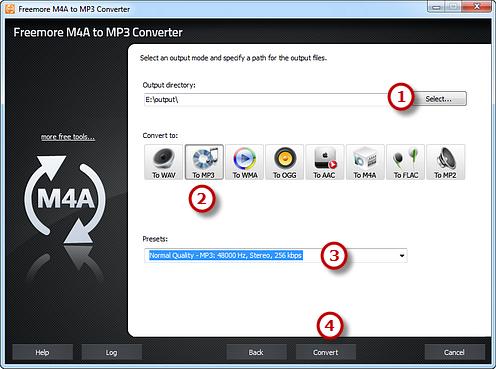Select the To WAV format icon
This screenshot has width=496, height=369.
[x=164, y=162]
